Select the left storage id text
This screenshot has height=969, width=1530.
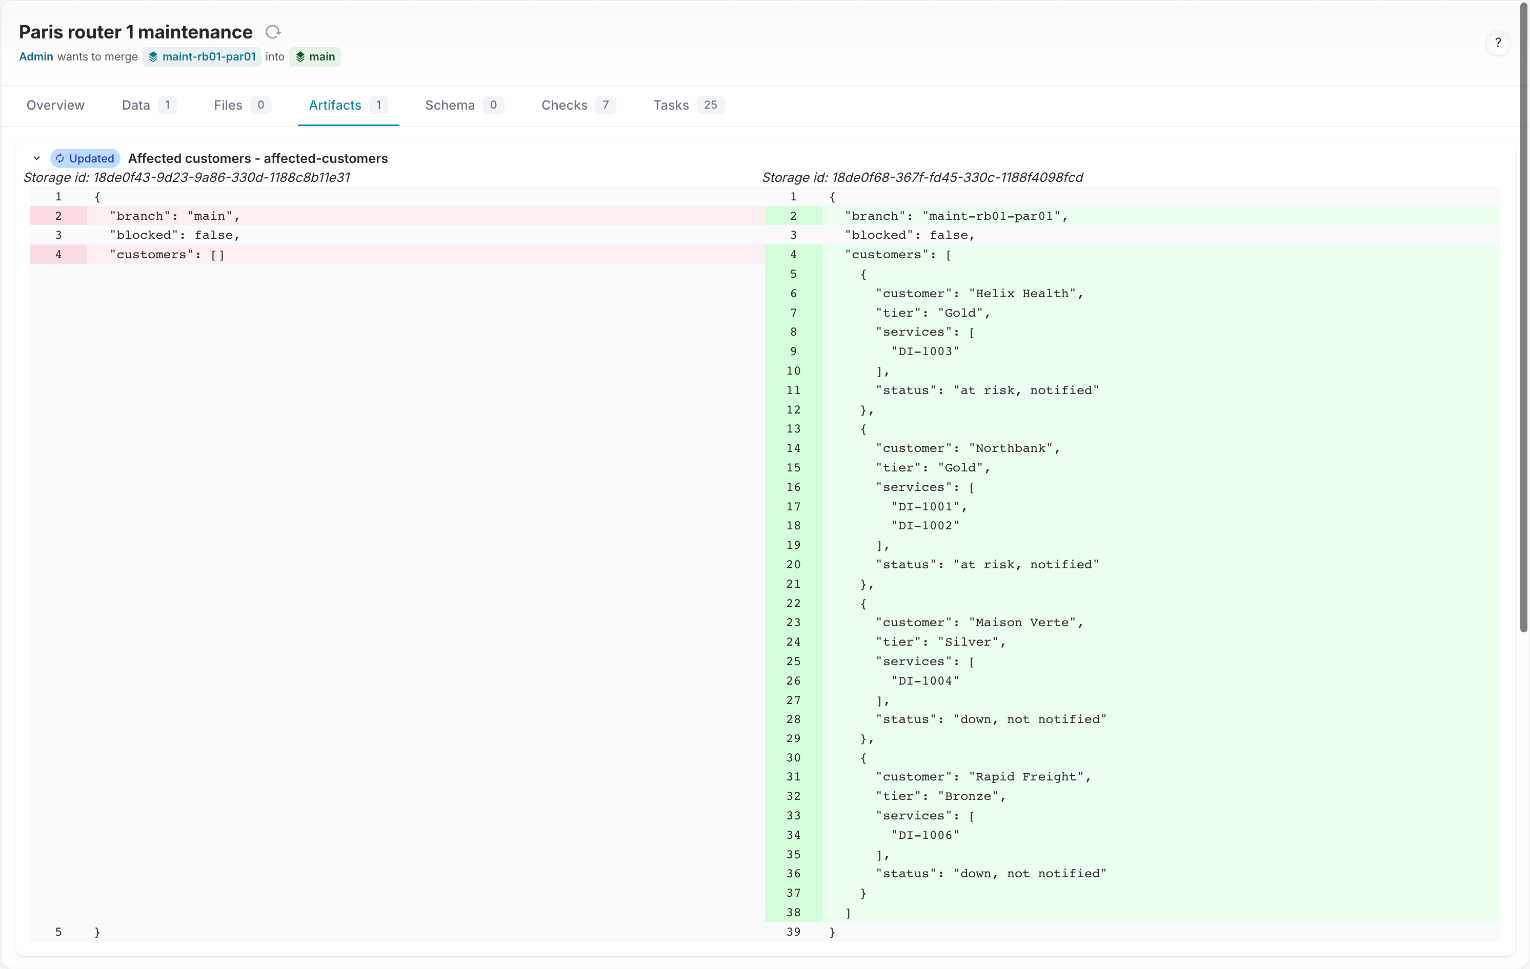click(187, 178)
